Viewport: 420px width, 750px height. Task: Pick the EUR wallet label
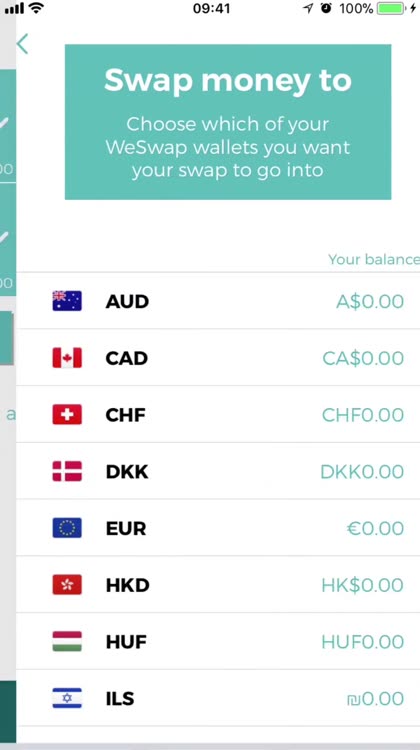tap(126, 529)
